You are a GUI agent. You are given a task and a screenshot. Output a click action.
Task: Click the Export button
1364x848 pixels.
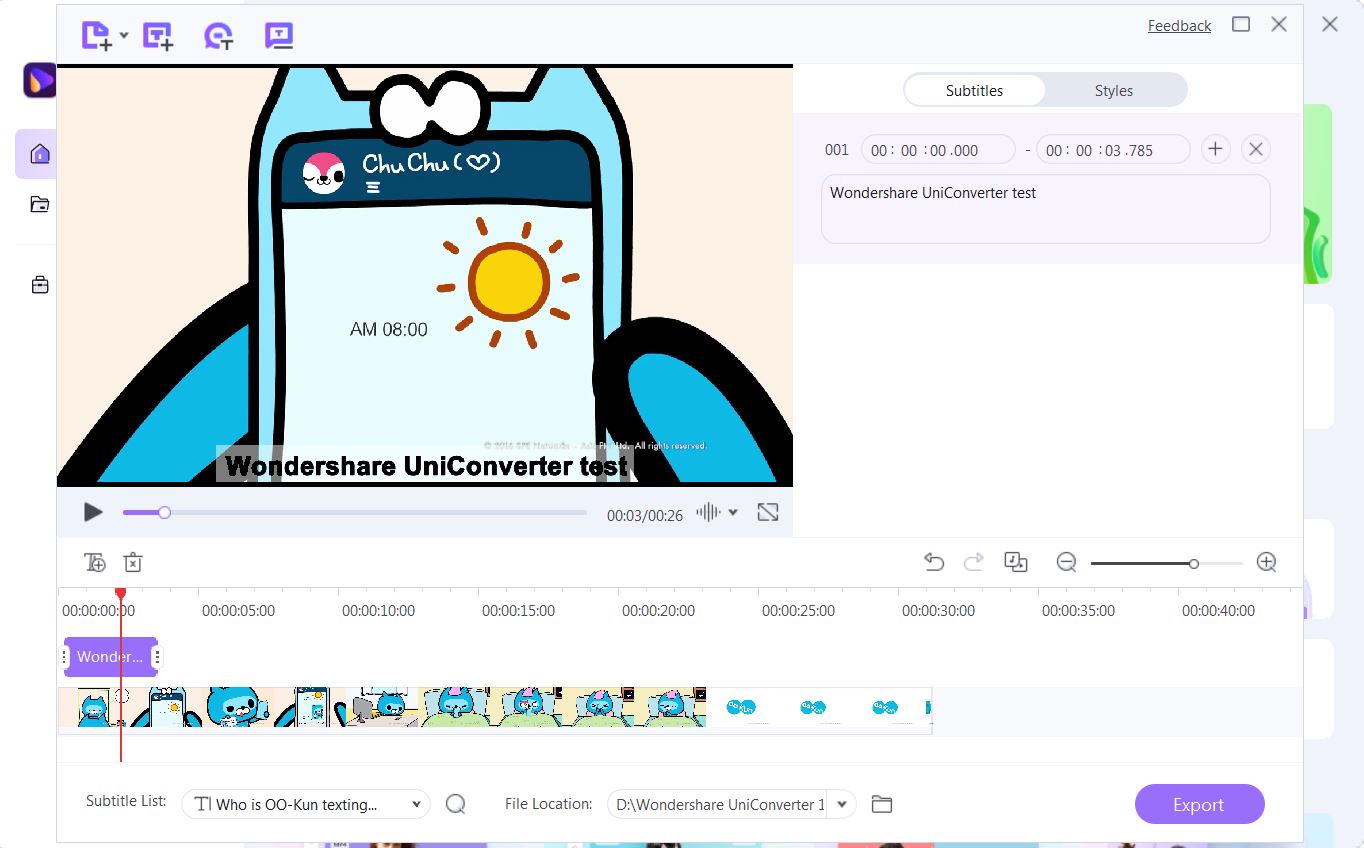coord(1200,804)
